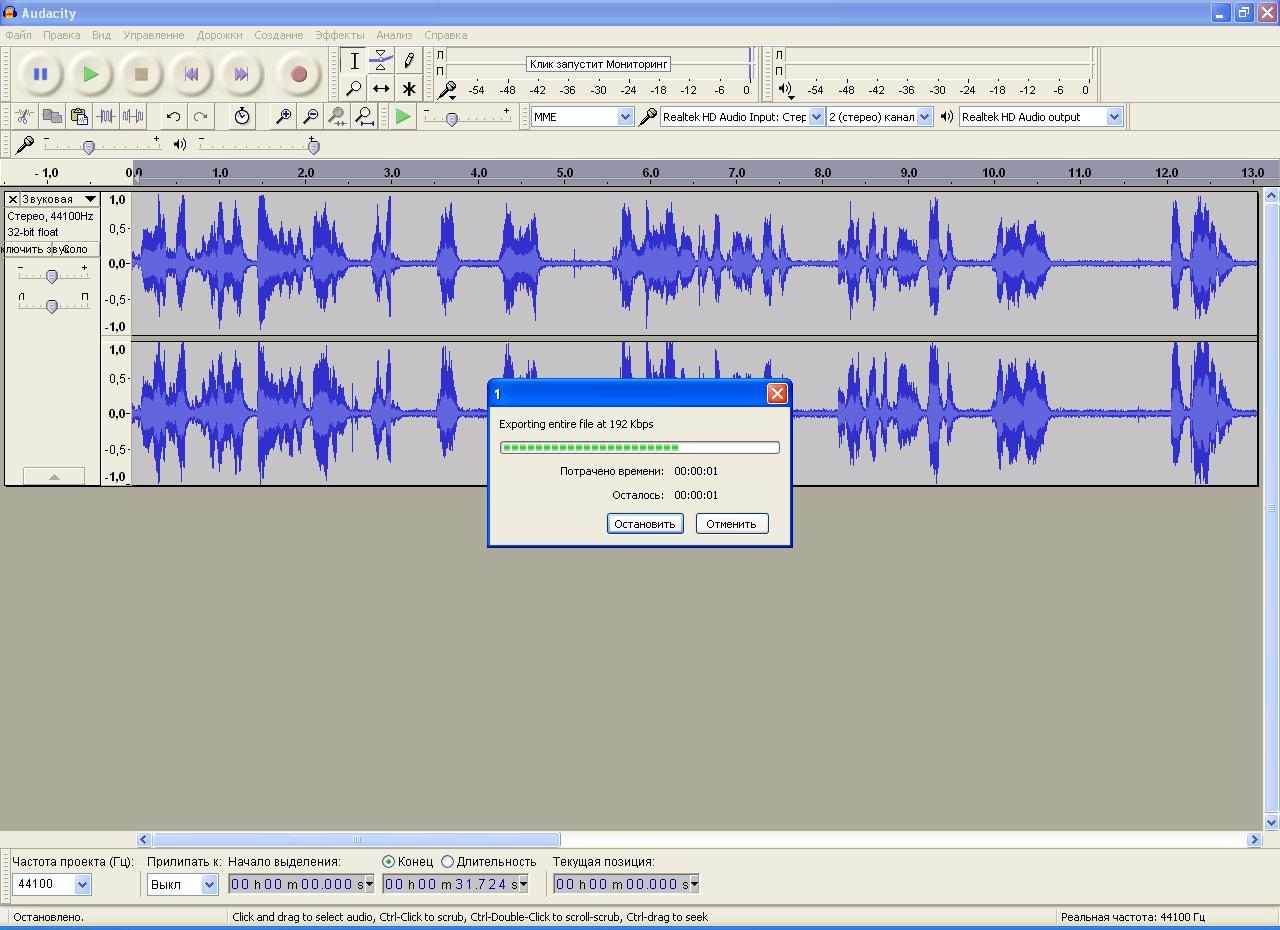Open the Вид menu

tap(101, 35)
